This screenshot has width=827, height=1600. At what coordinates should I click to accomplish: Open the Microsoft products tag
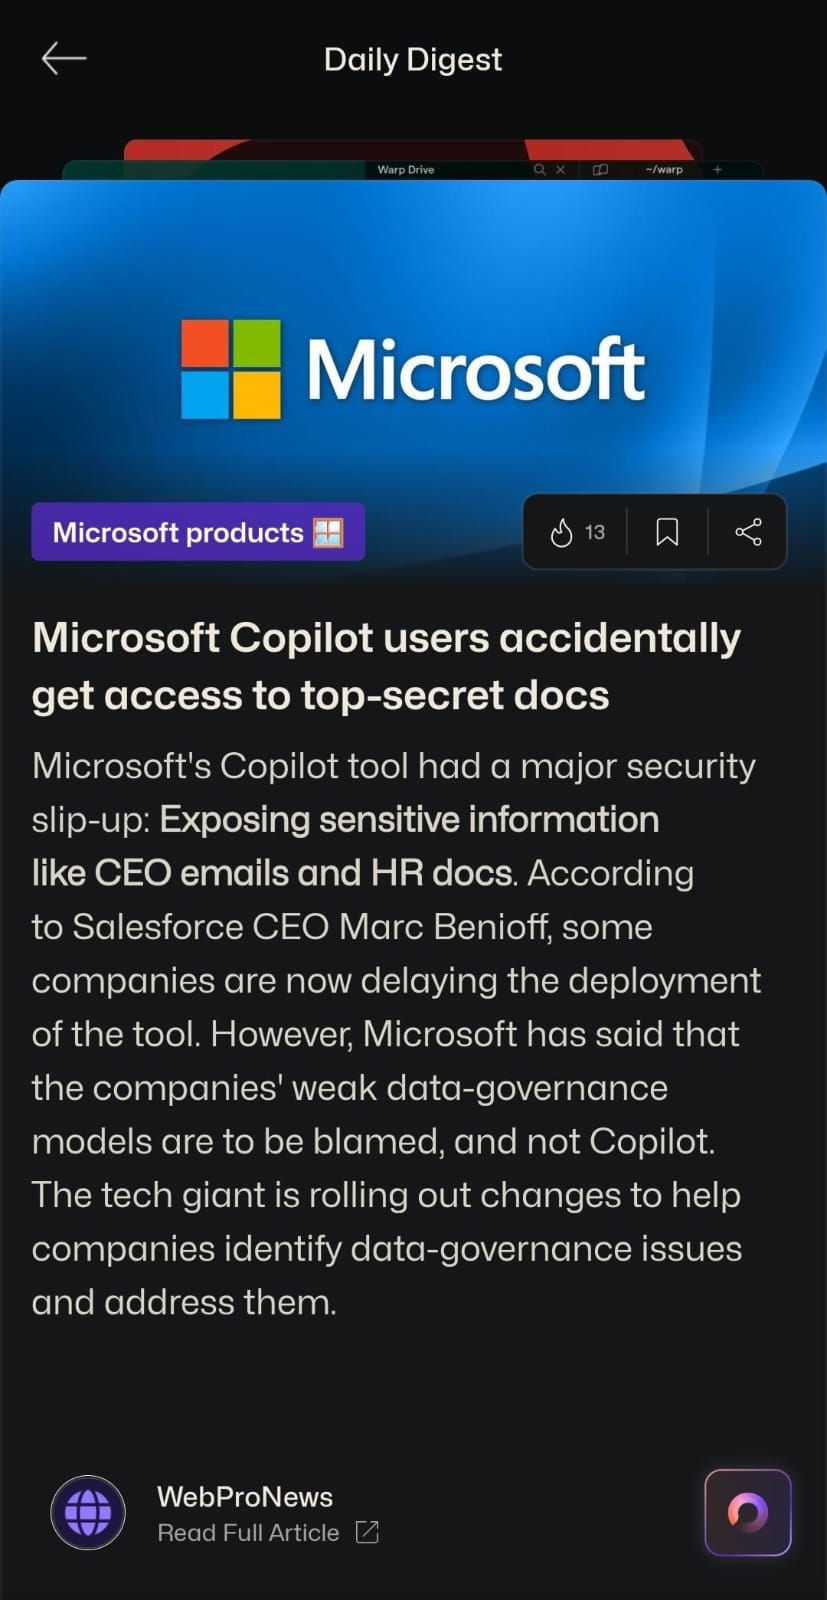198,532
